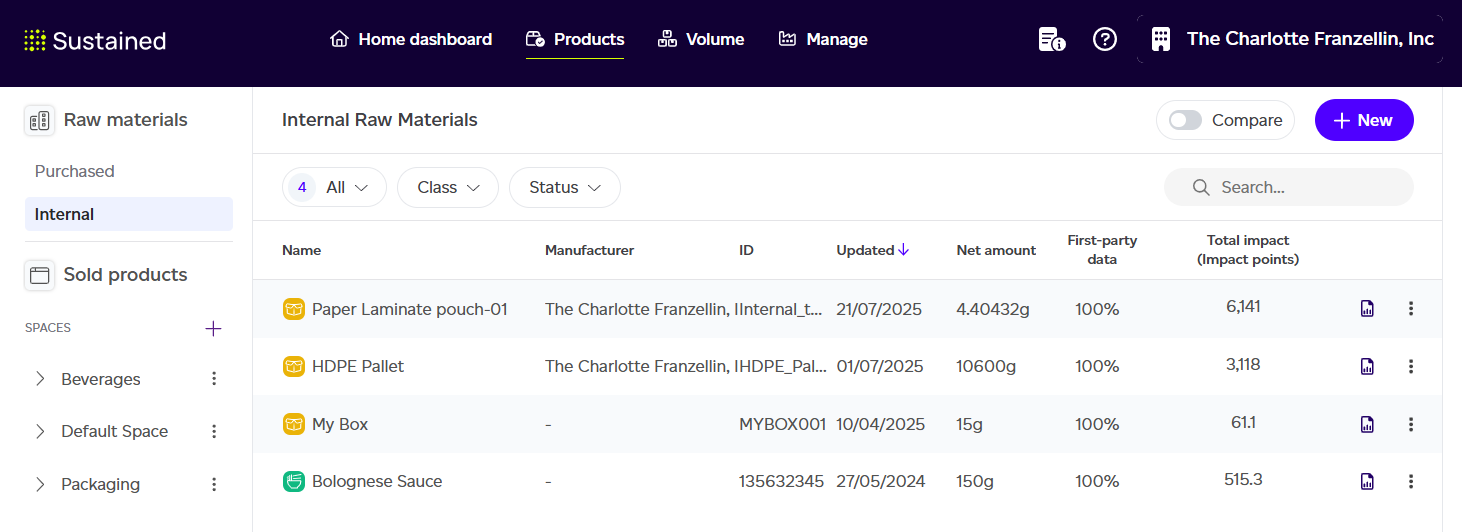Screen dimensions: 1462x532
Task: Open three-dot menu for HDPE Pallet row
Action: point(1411,366)
